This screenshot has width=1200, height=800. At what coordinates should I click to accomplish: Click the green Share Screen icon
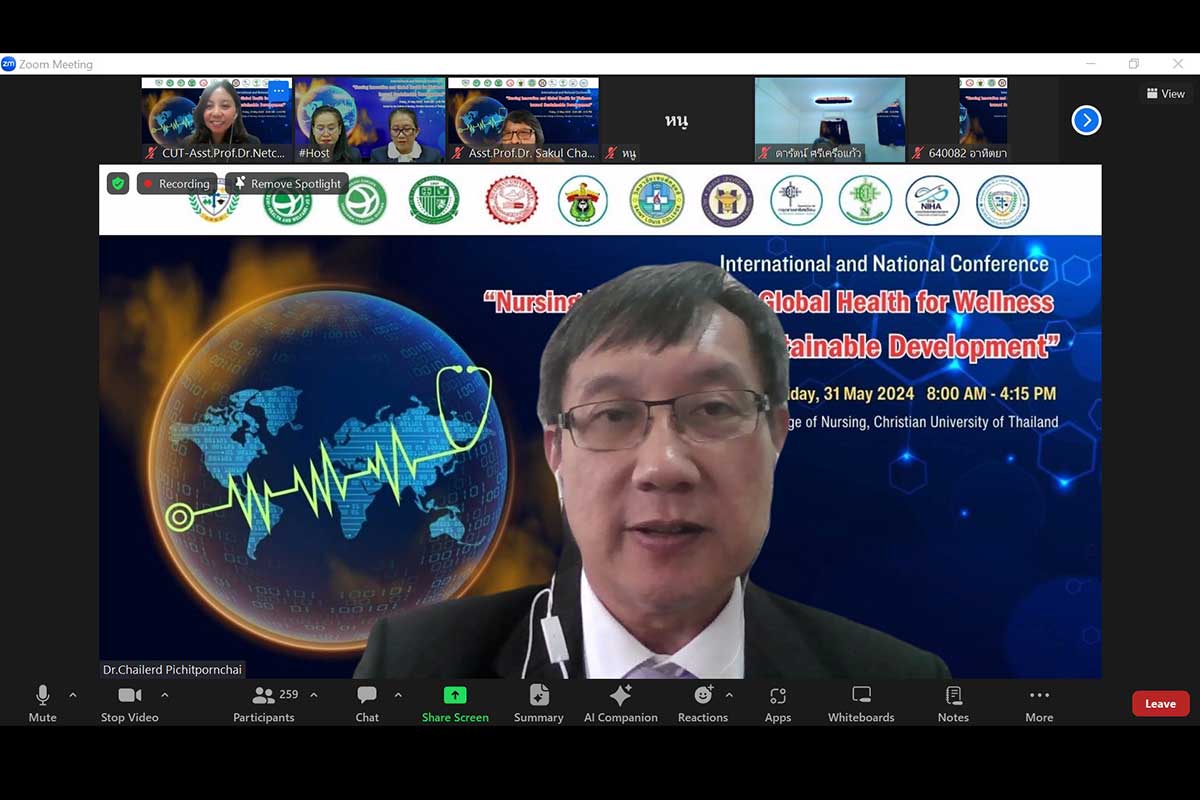(455, 696)
